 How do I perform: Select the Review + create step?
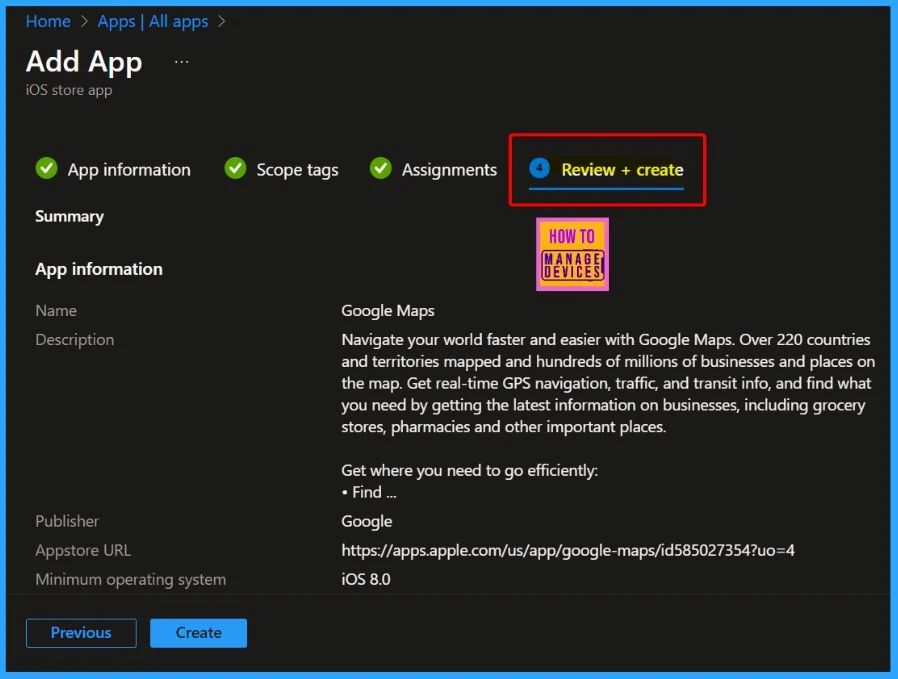(622, 170)
